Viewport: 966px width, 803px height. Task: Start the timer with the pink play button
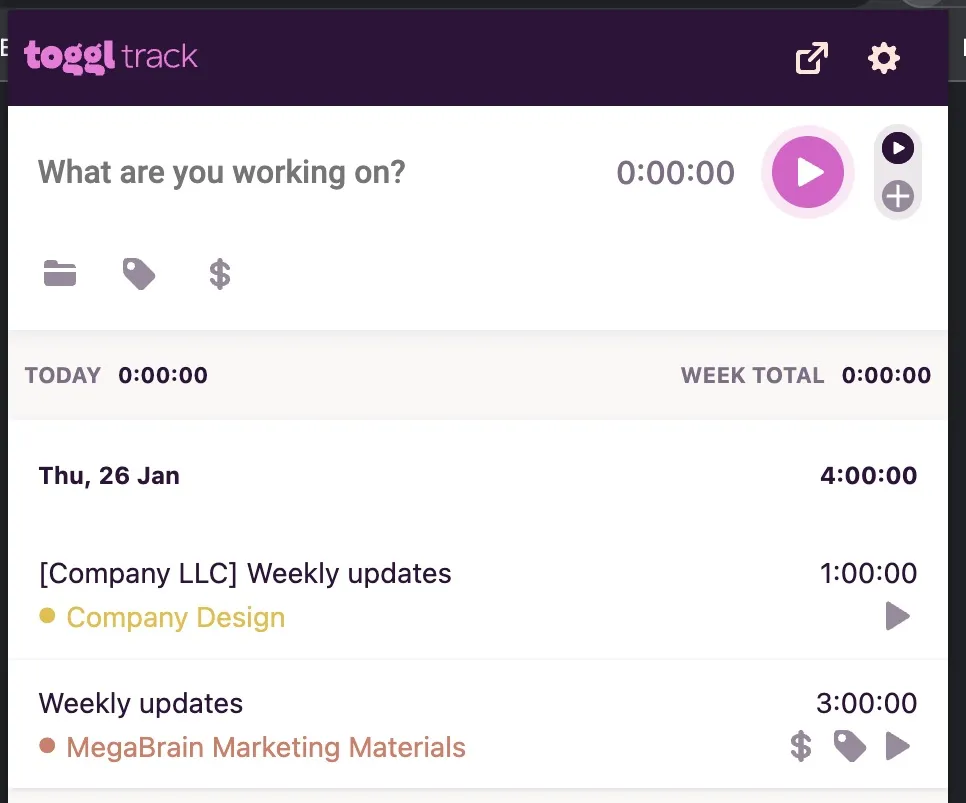[x=808, y=173]
